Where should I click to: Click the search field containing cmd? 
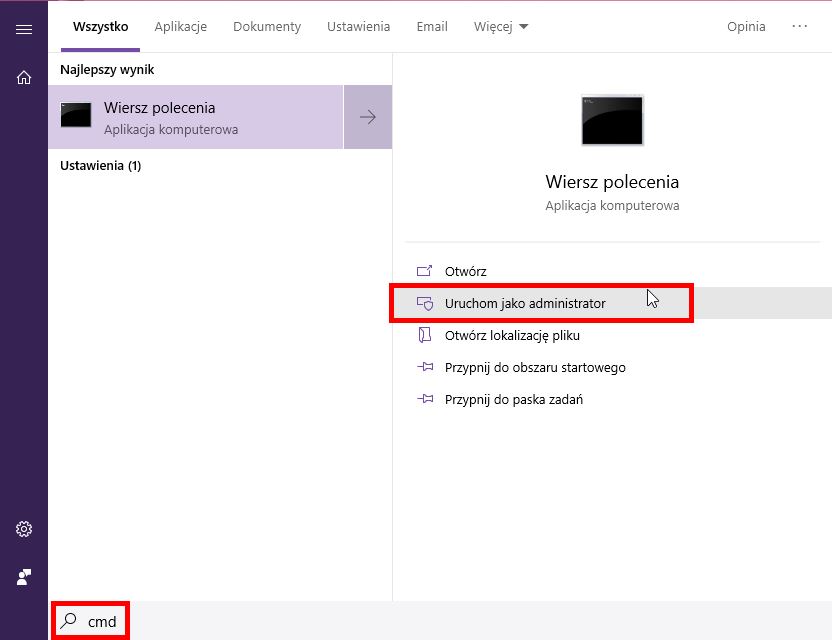point(440,621)
